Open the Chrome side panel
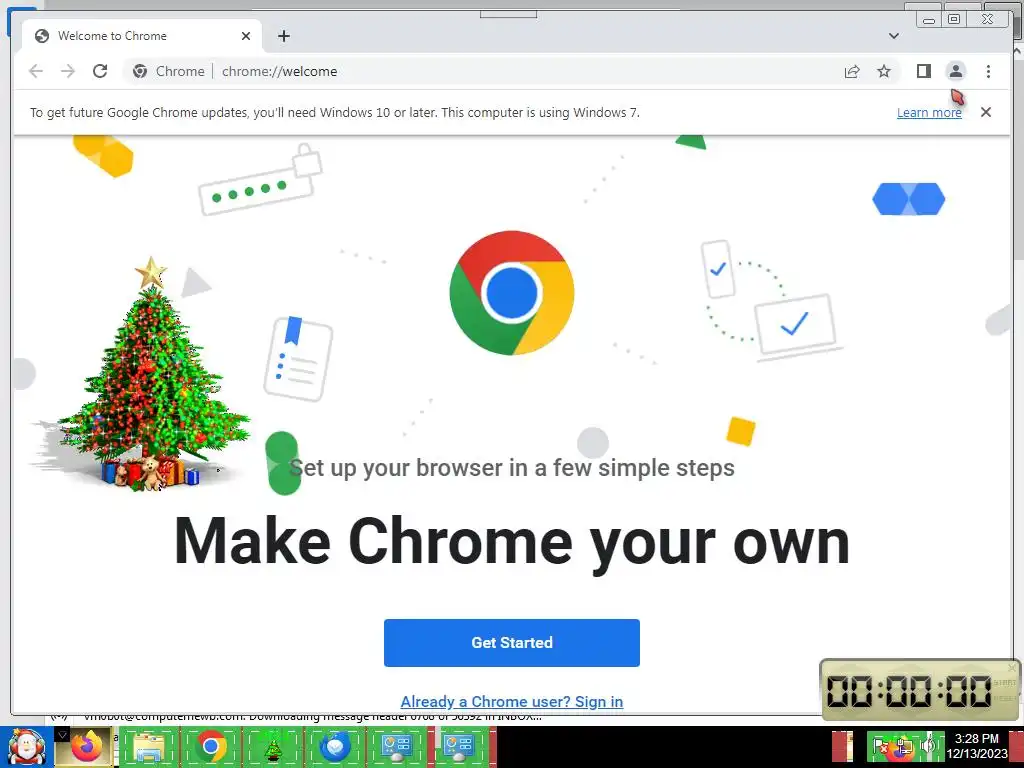The height and width of the screenshot is (768, 1024). [x=923, y=71]
